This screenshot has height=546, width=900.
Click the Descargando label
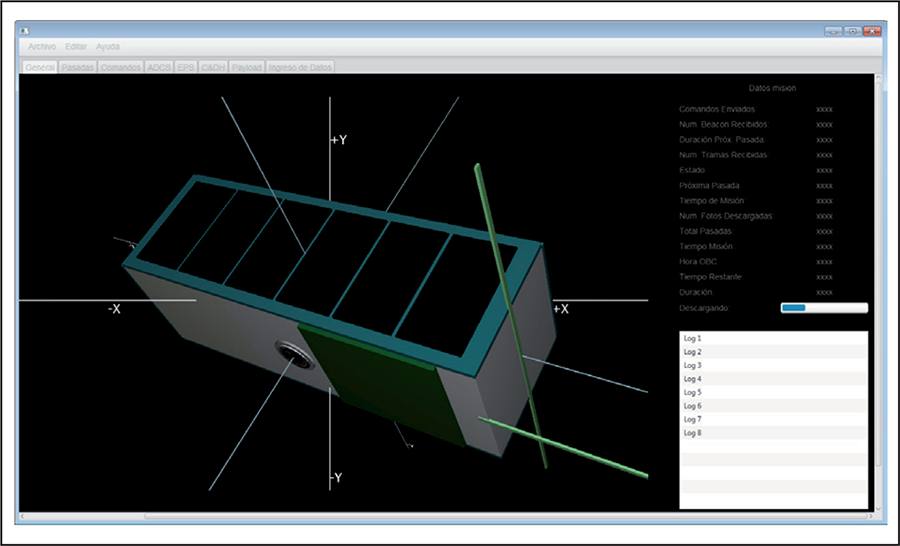pyautogui.click(x=703, y=308)
